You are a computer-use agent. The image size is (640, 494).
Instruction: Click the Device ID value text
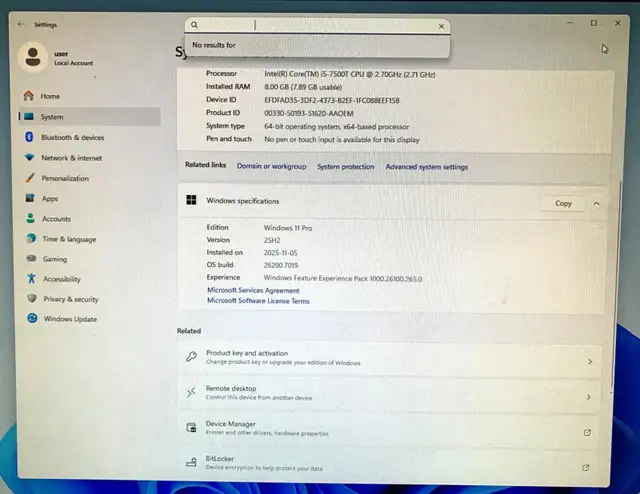[x=332, y=100]
